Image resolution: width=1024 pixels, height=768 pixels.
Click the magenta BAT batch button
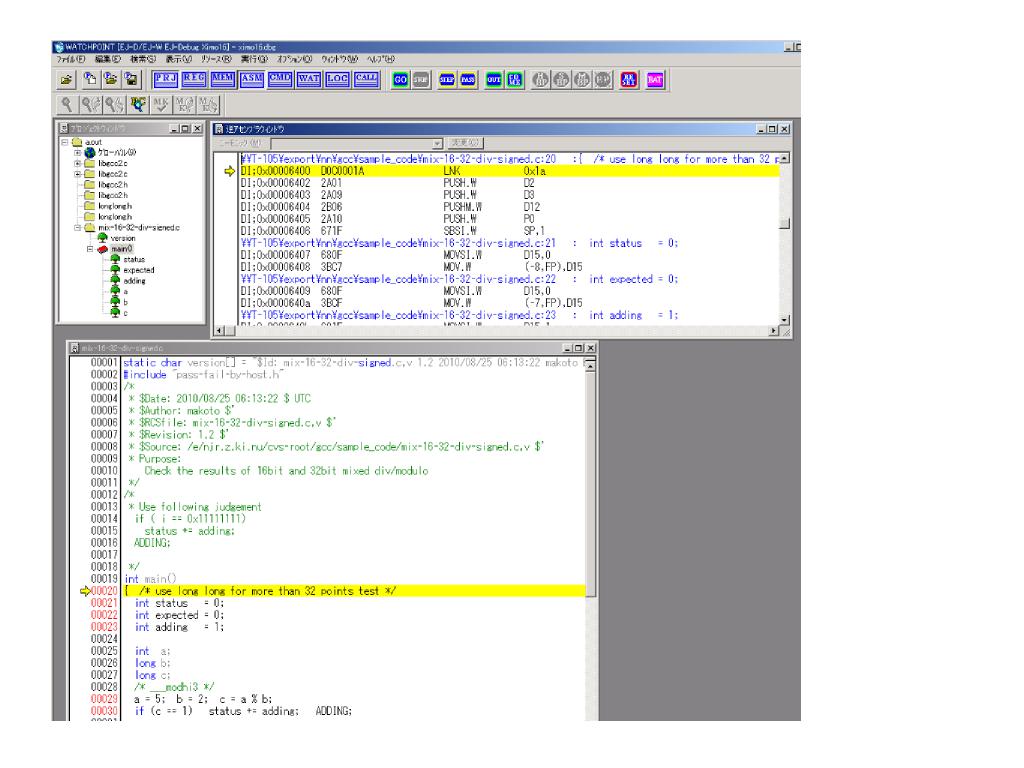(655, 80)
